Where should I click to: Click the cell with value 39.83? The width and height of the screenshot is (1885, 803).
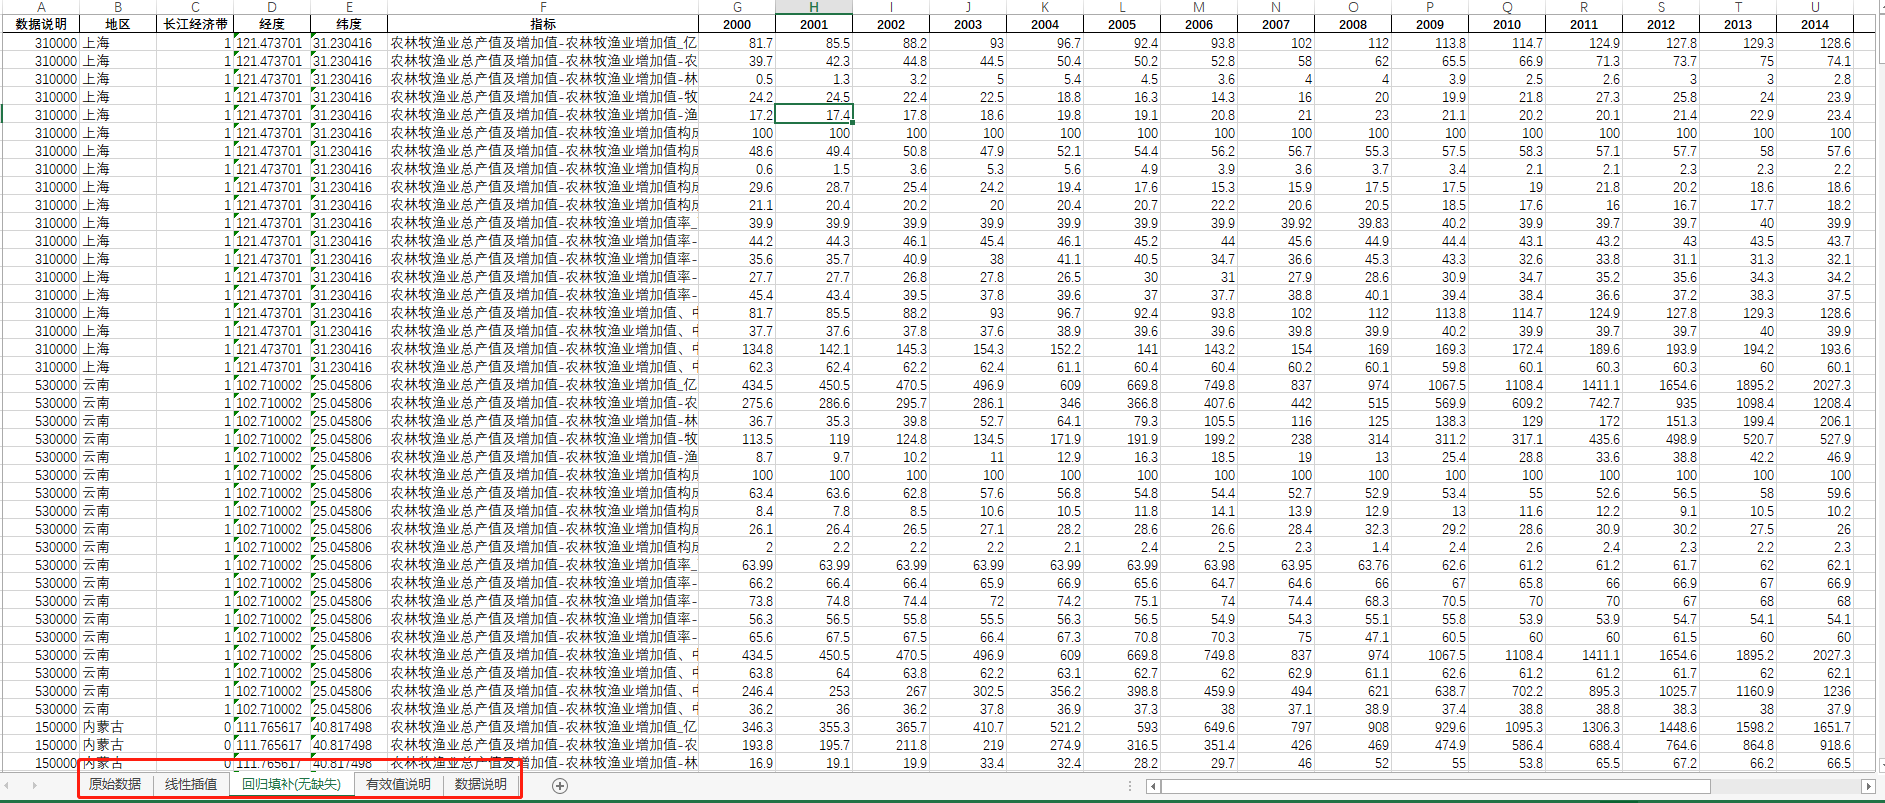1353,223
